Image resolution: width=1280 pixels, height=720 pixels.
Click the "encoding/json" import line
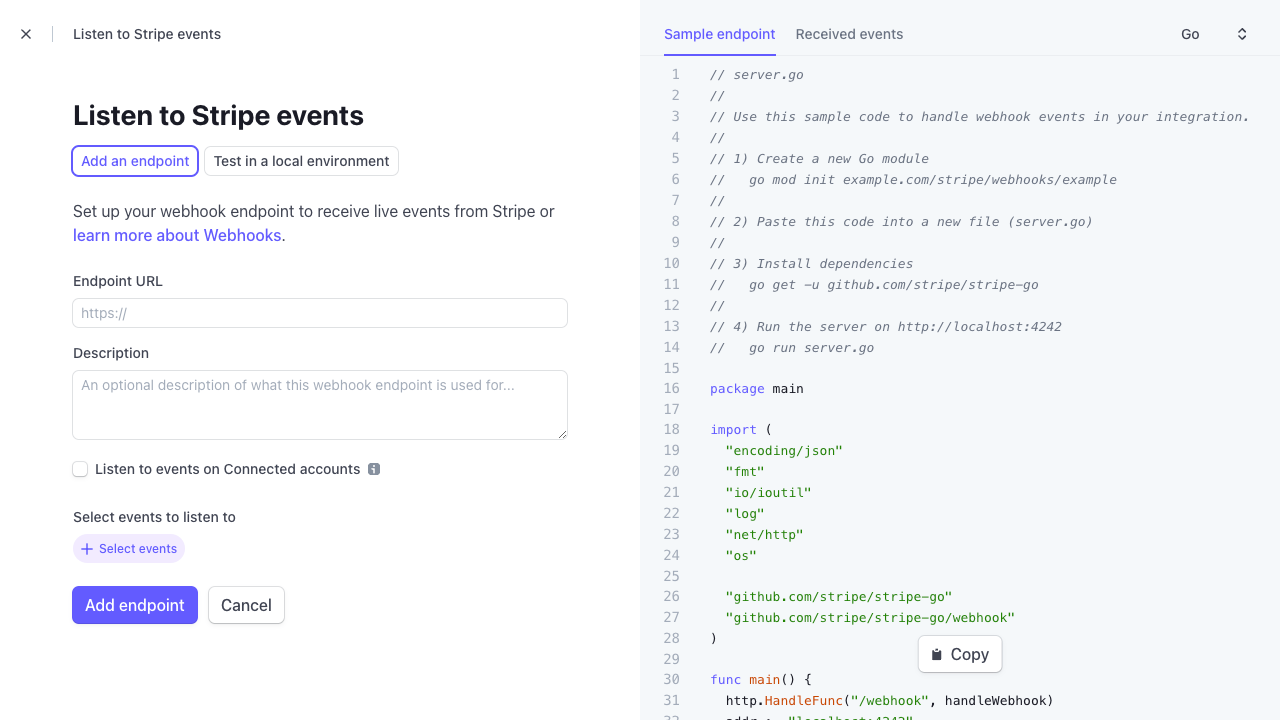click(784, 451)
